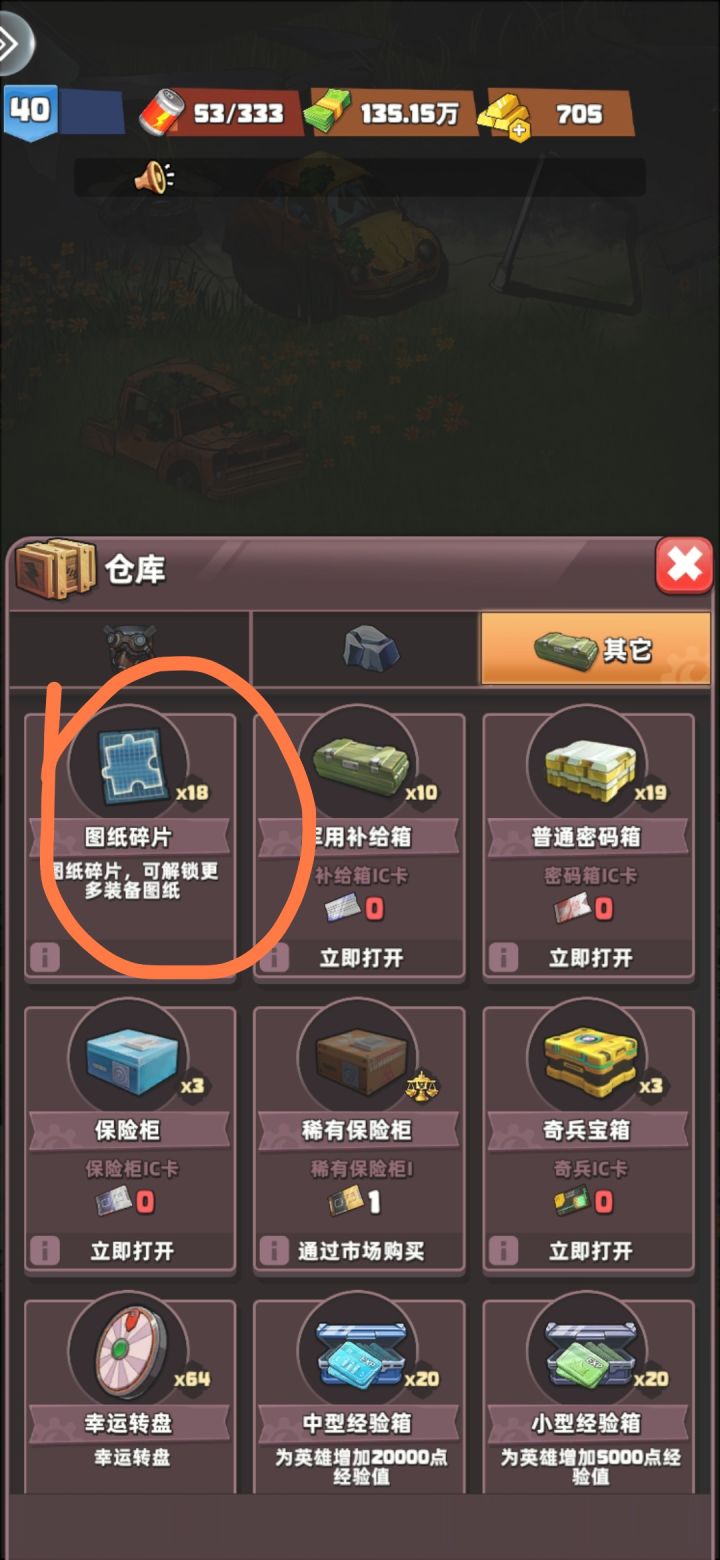Click 立即打开 under 军用补给箱
This screenshot has height=1560, width=720.
pyautogui.click(x=361, y=958)
